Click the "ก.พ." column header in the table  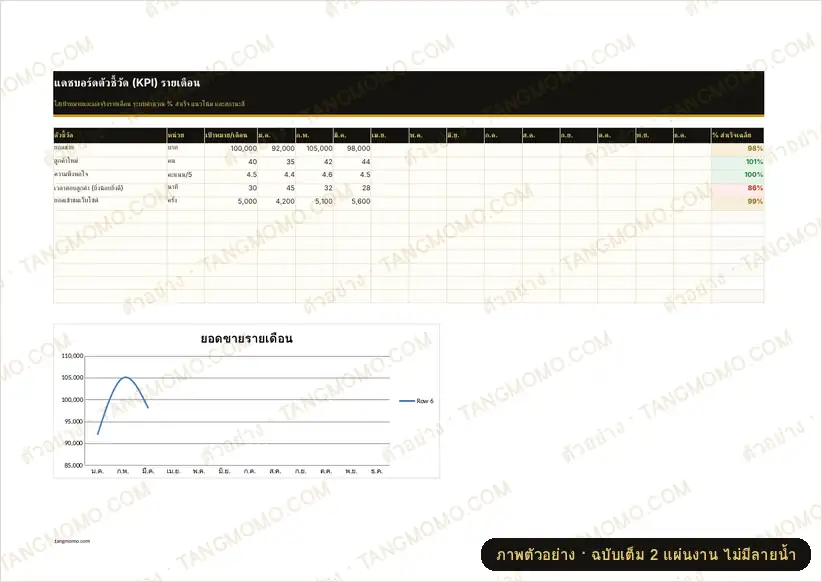(315, 135)
